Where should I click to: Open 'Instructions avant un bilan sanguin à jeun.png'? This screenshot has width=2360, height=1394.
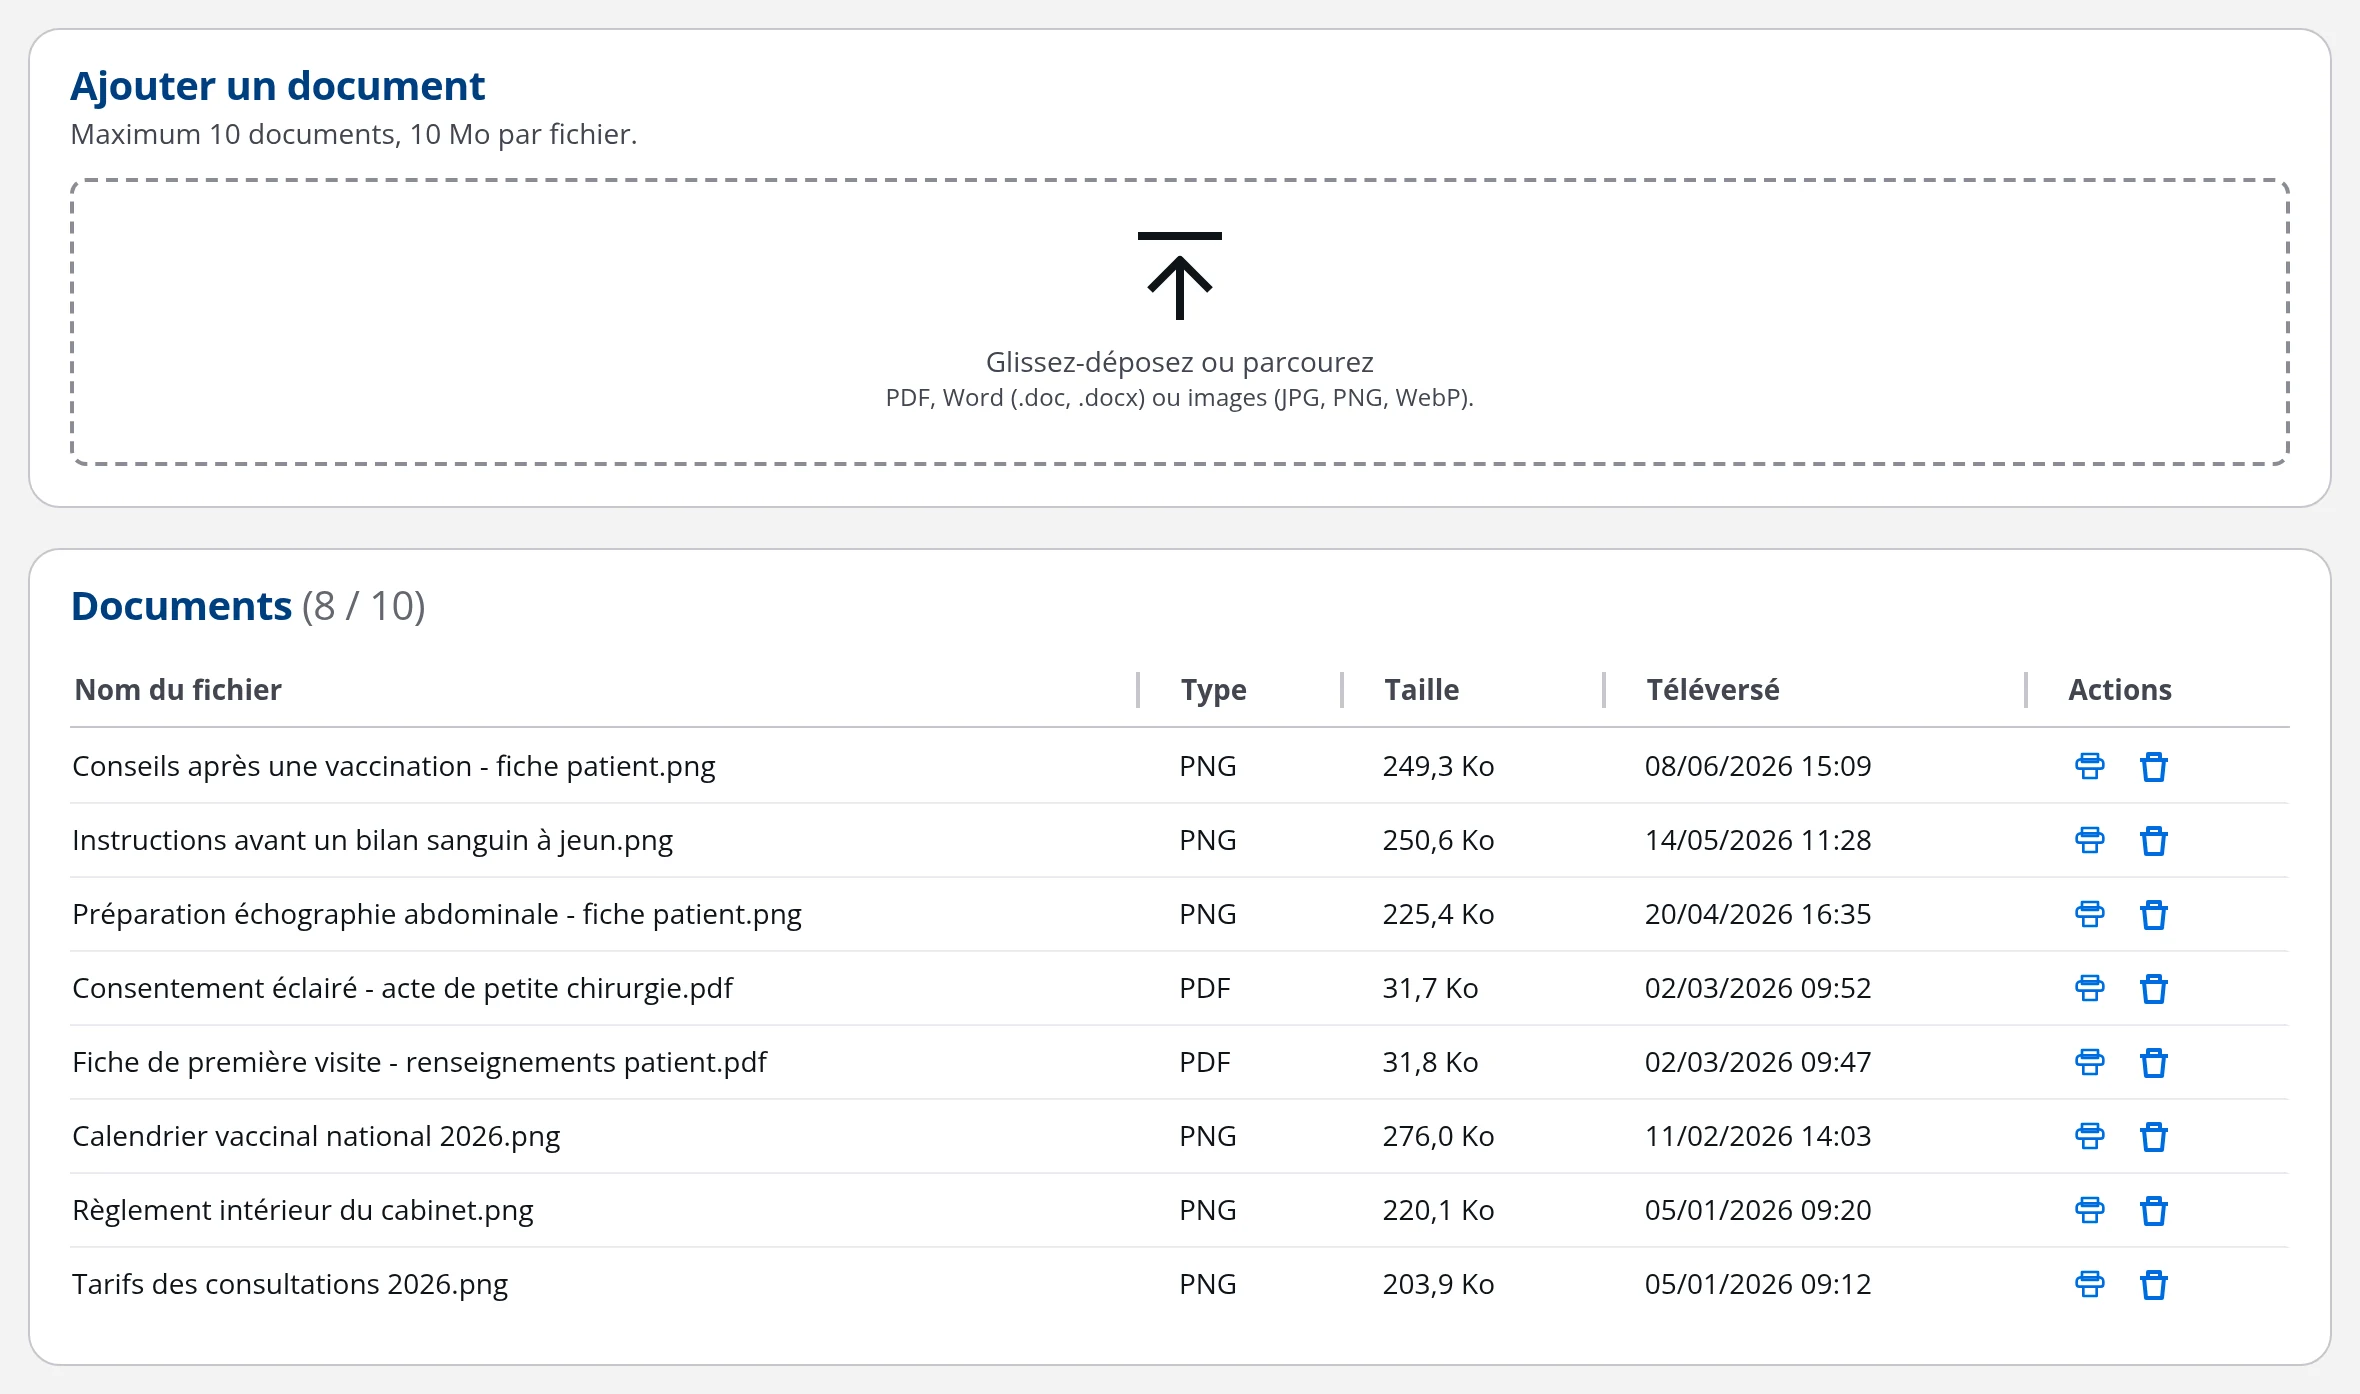373,840
